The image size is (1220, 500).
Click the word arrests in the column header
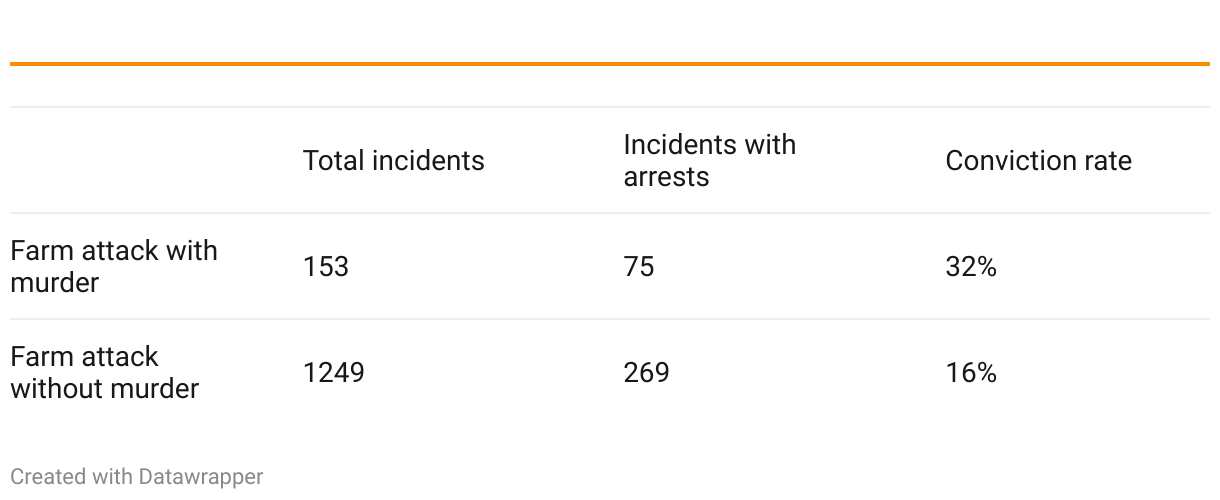(x=666, y=177)
